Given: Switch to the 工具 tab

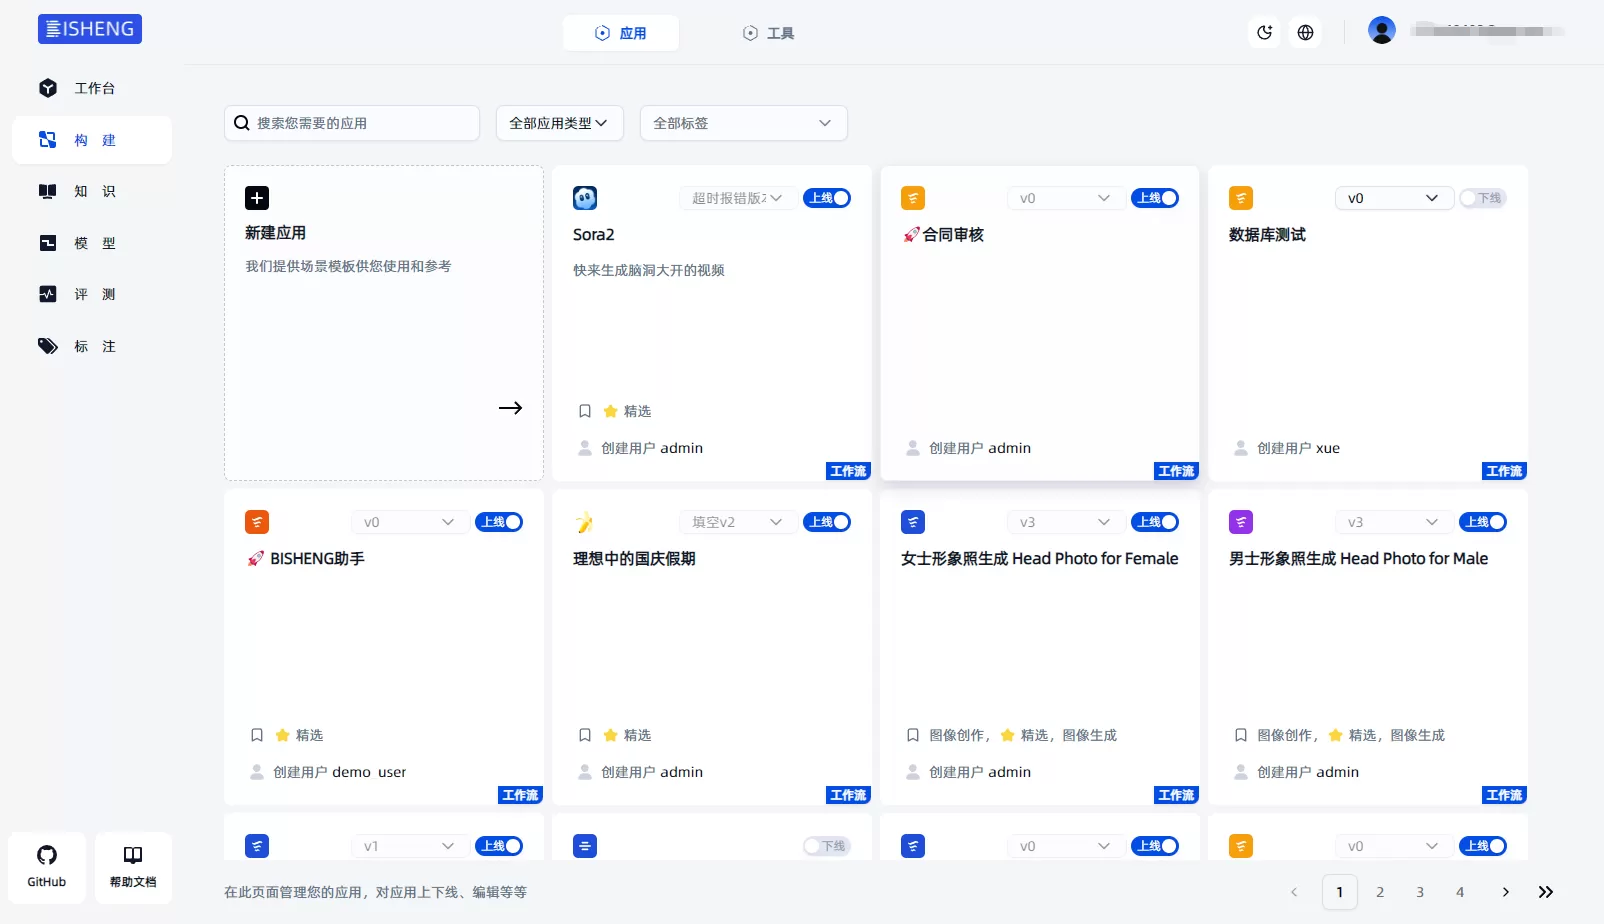Looking at the screenshot, I should [768, 33].
